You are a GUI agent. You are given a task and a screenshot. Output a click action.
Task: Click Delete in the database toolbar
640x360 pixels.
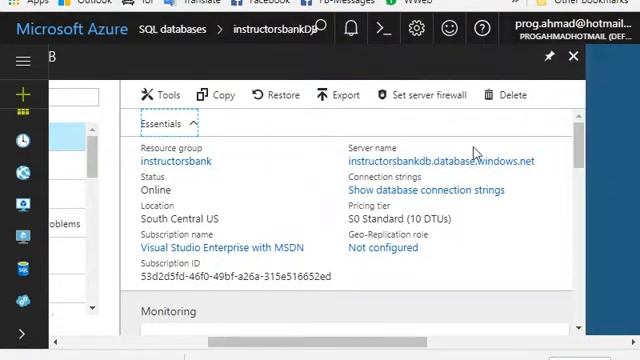pos(505,95)
